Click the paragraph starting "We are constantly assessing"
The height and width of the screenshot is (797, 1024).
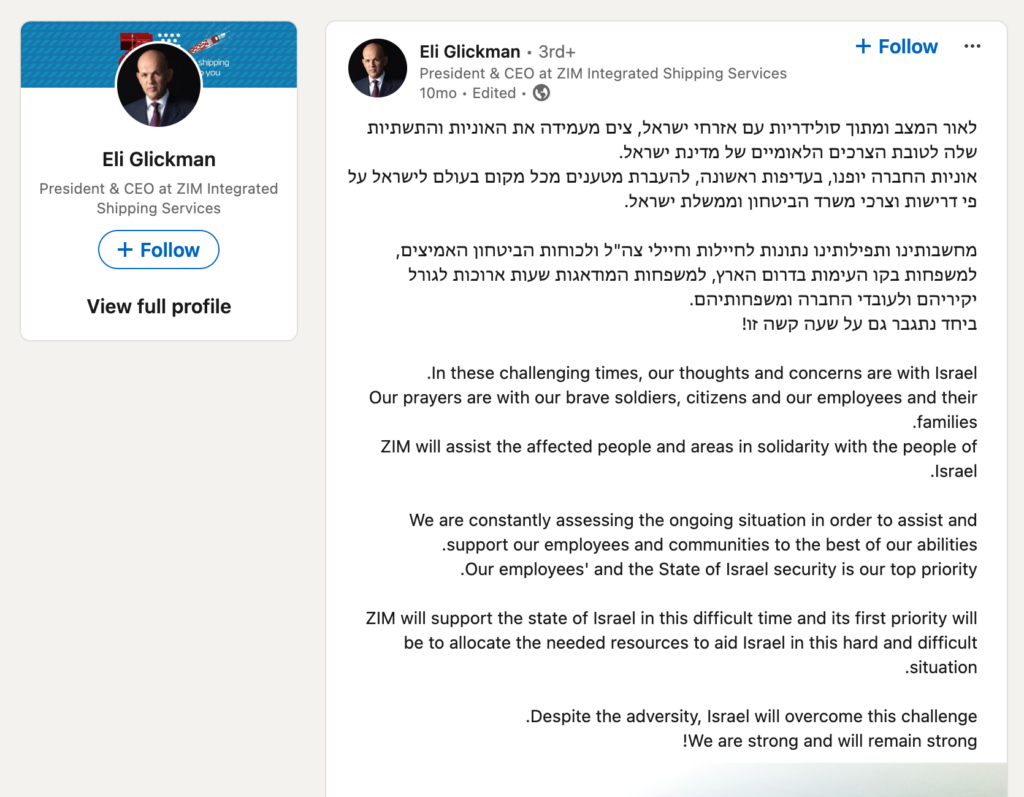point(693,545)
